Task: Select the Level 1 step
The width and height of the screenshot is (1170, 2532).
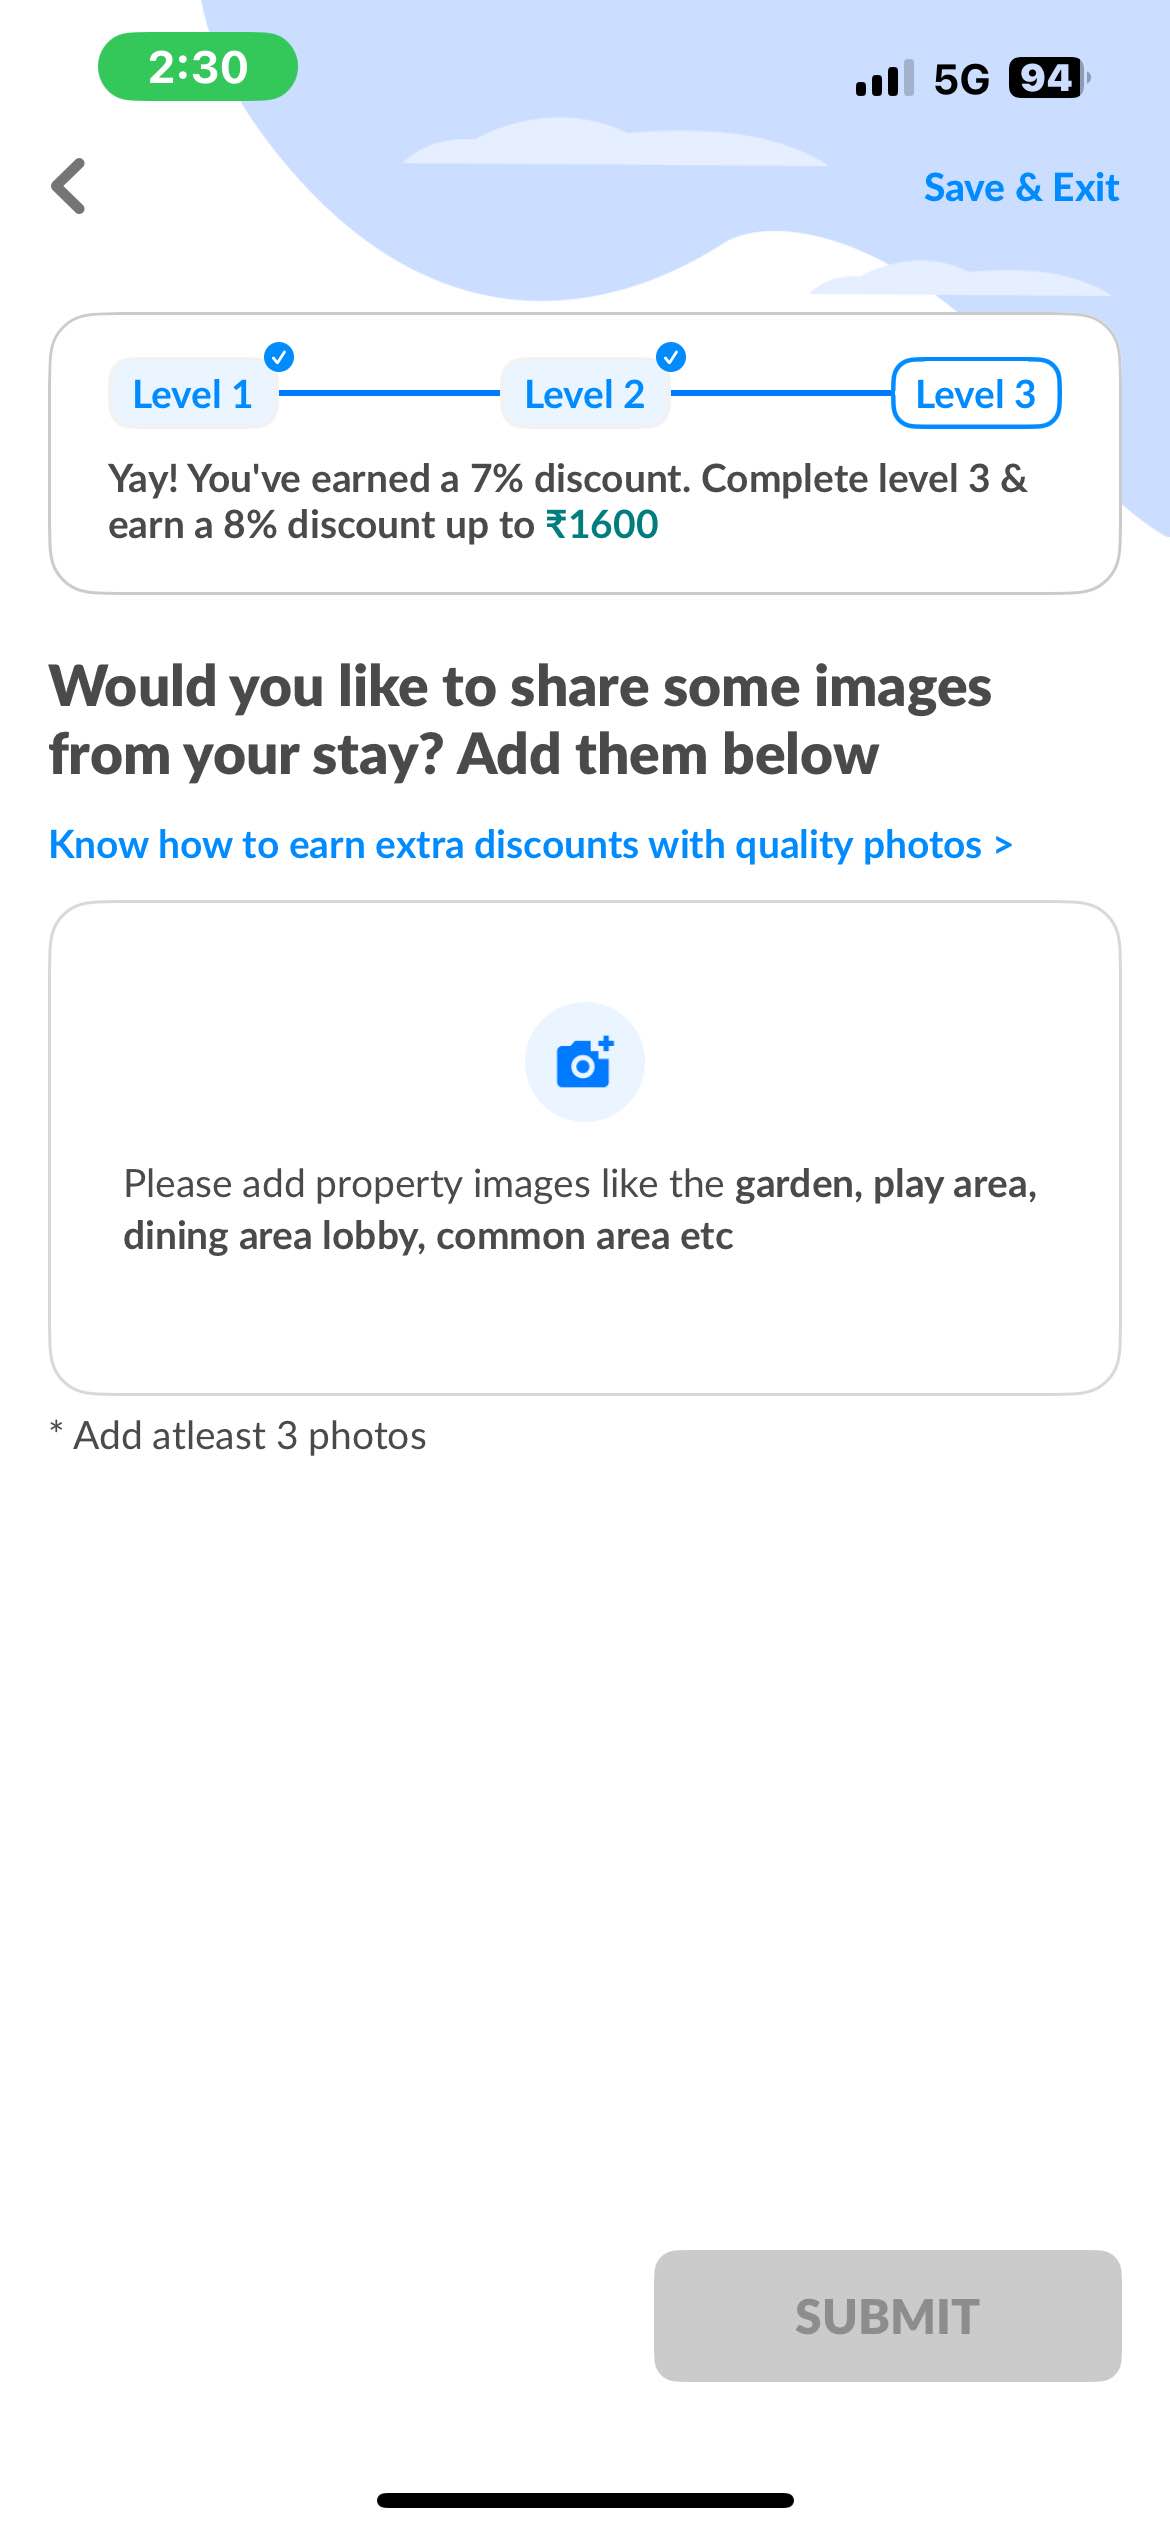Action: pos(193,395)
